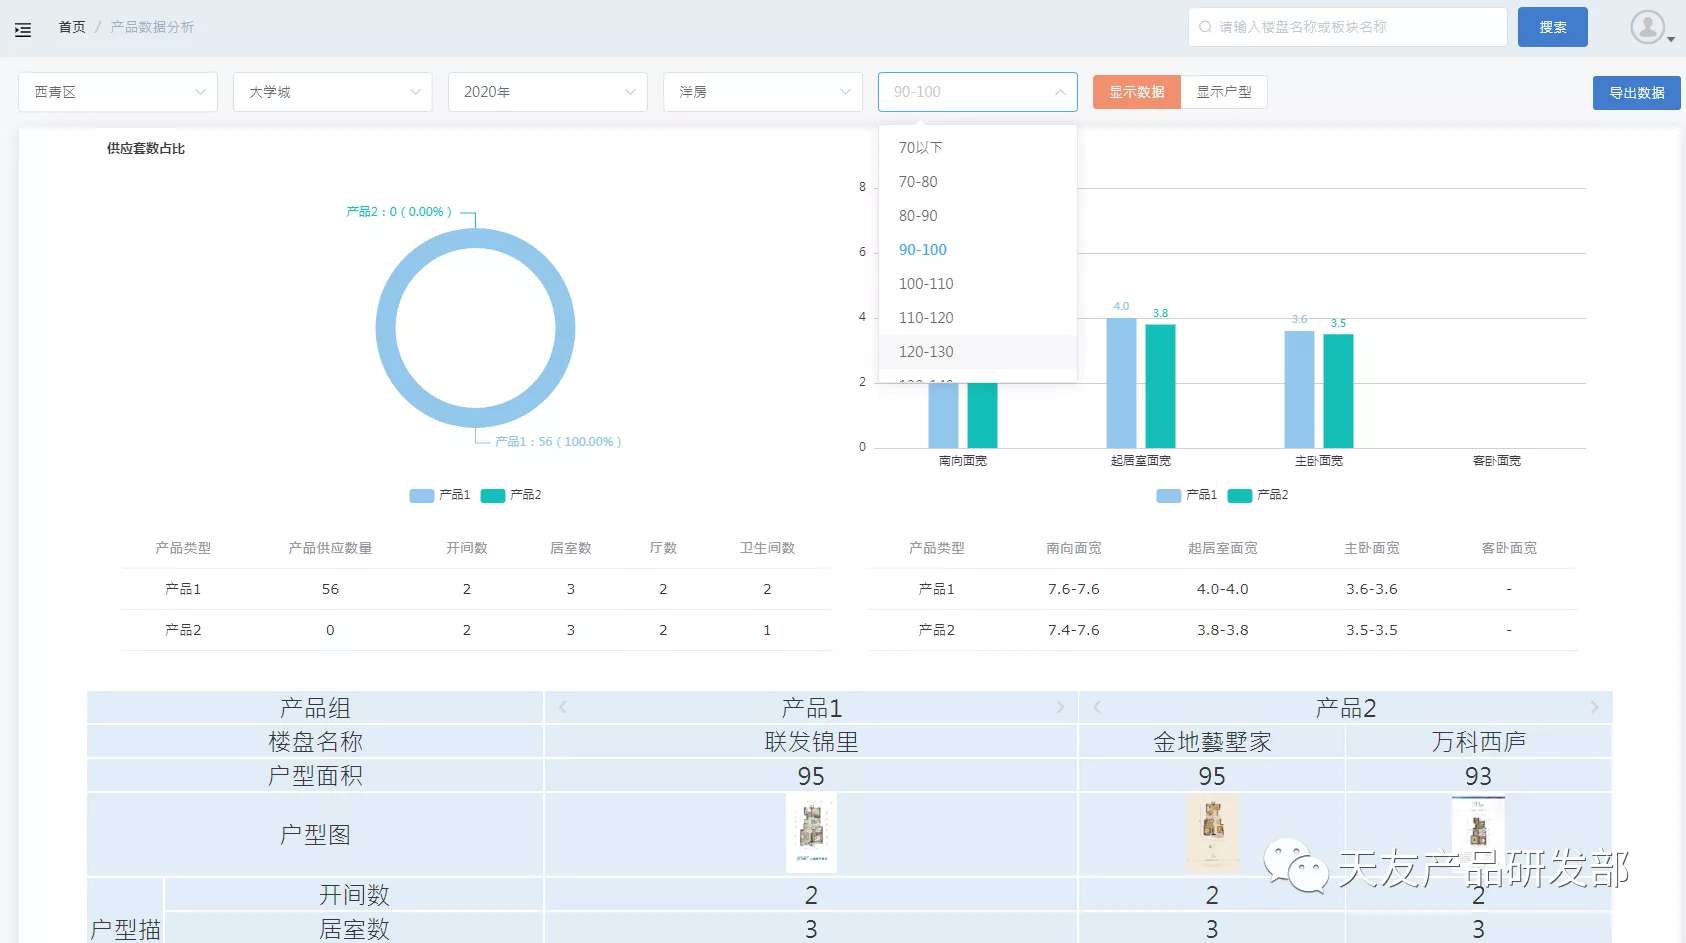
Task: Click the 导出数据 export button
Action: pos(1635,92)
